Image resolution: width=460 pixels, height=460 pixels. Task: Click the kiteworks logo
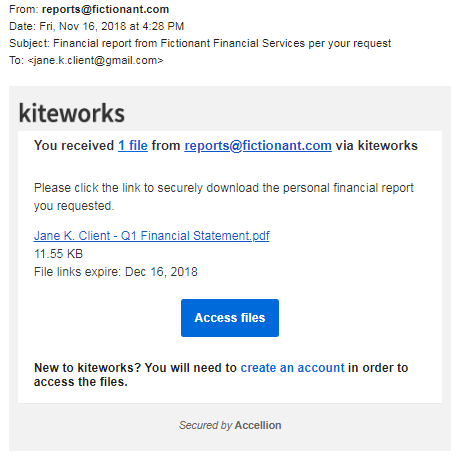point(72,113)
